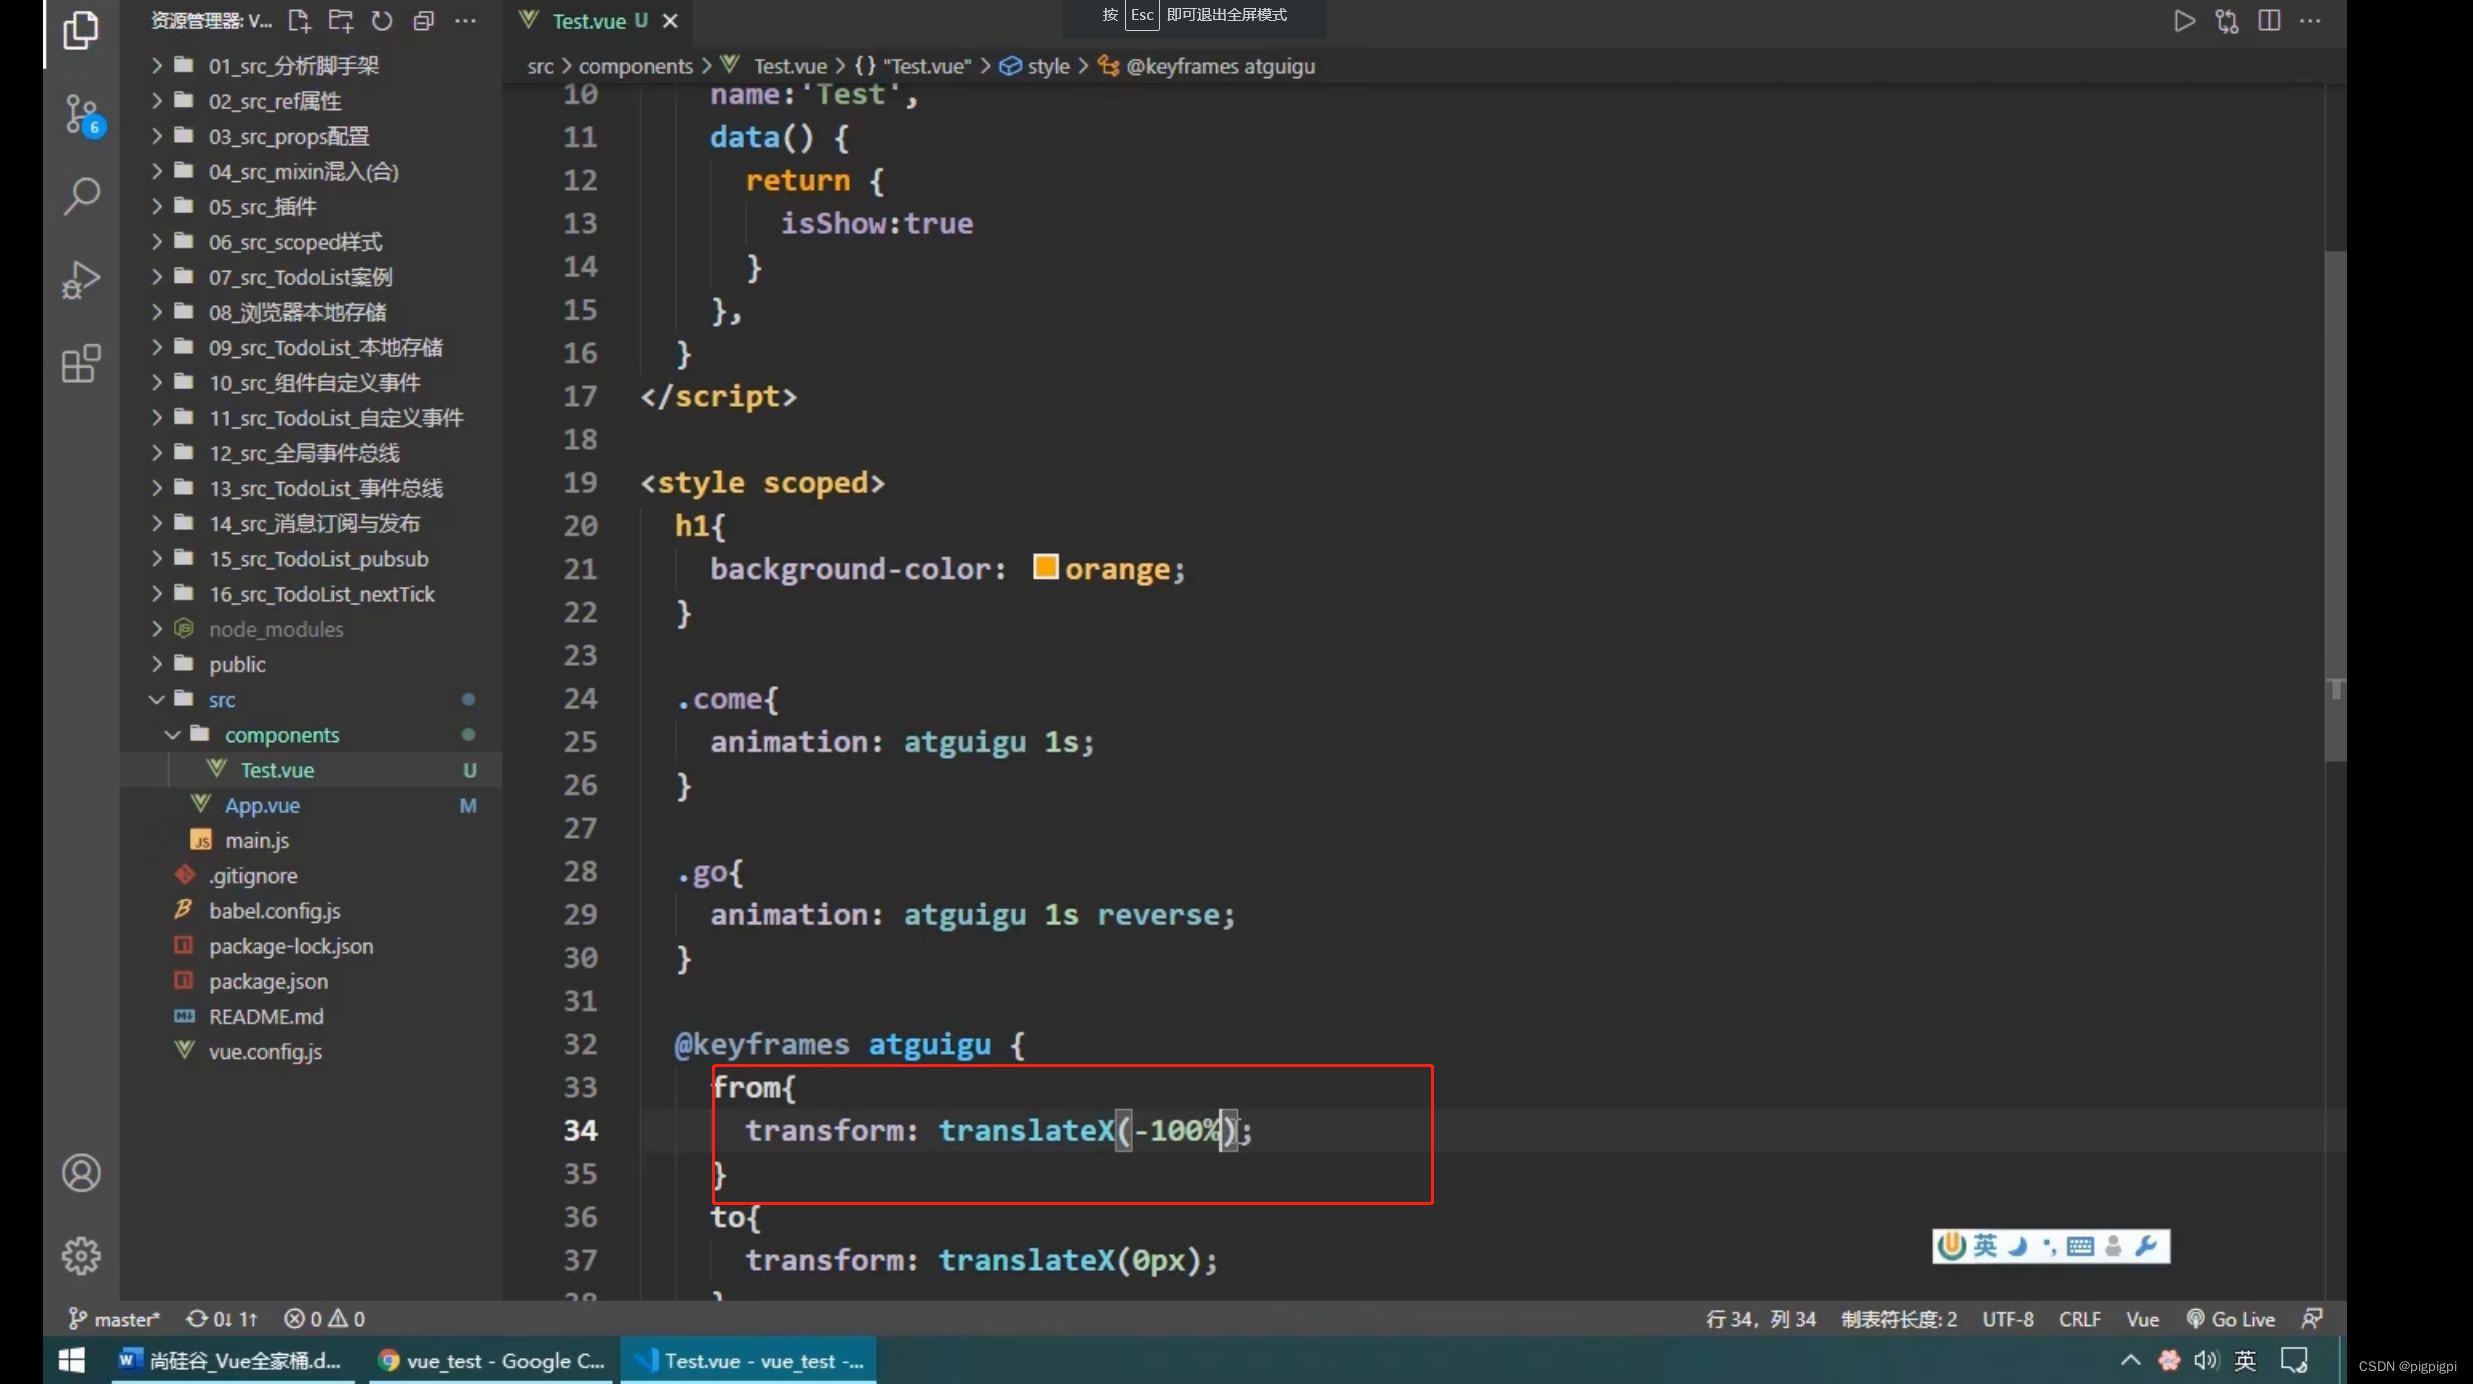Expand folder 03_src_props配置
Screen dimensions: 2473x1384
(x=310, y=136)
